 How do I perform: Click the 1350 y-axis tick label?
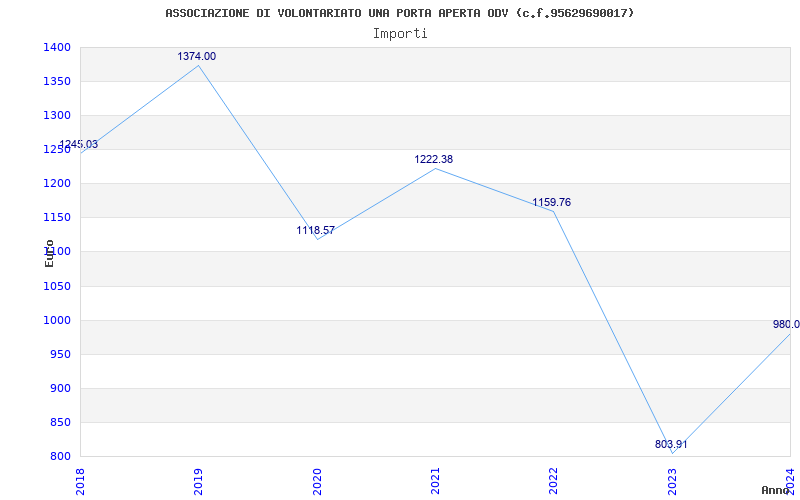(x=57, y=82)
